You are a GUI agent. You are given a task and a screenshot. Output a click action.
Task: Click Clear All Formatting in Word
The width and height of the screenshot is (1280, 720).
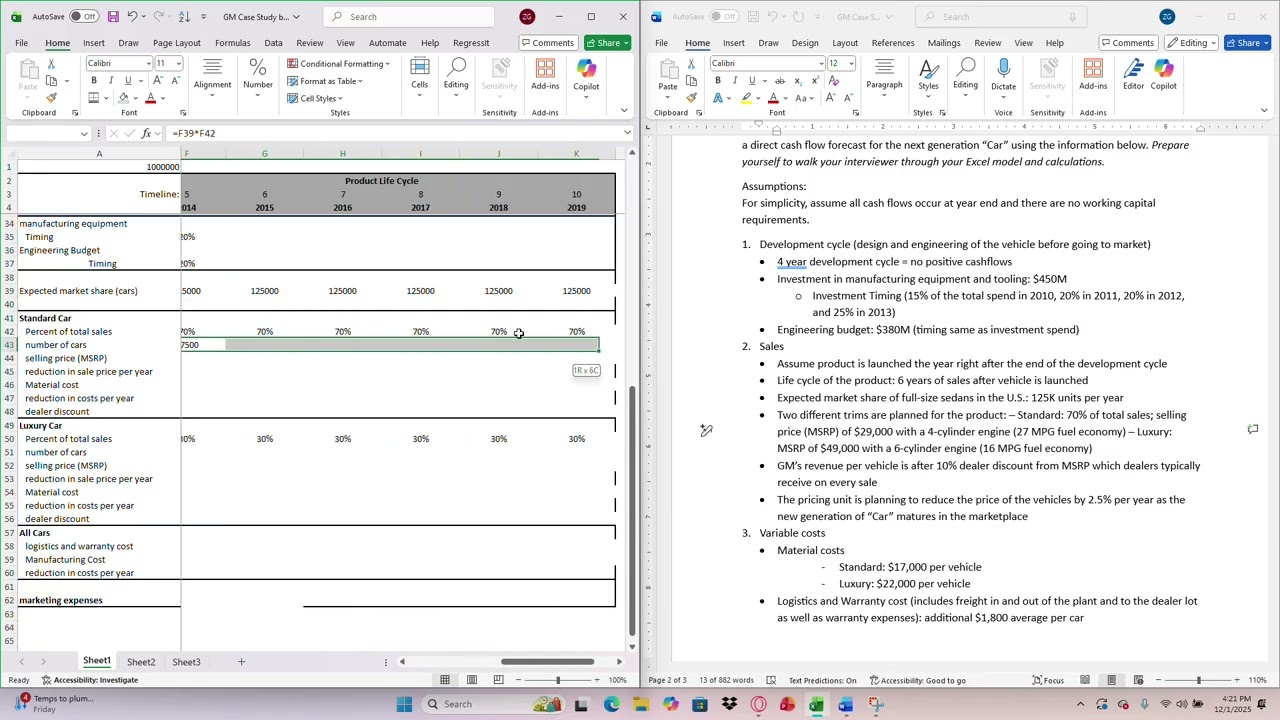(x=833, y=80)
